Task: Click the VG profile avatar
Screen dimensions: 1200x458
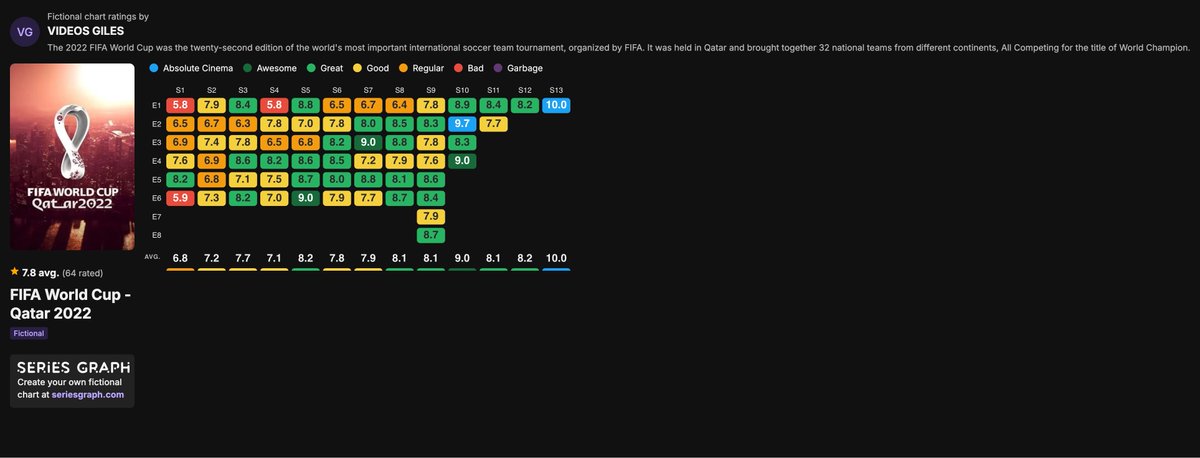Action: tap(23, 33)
